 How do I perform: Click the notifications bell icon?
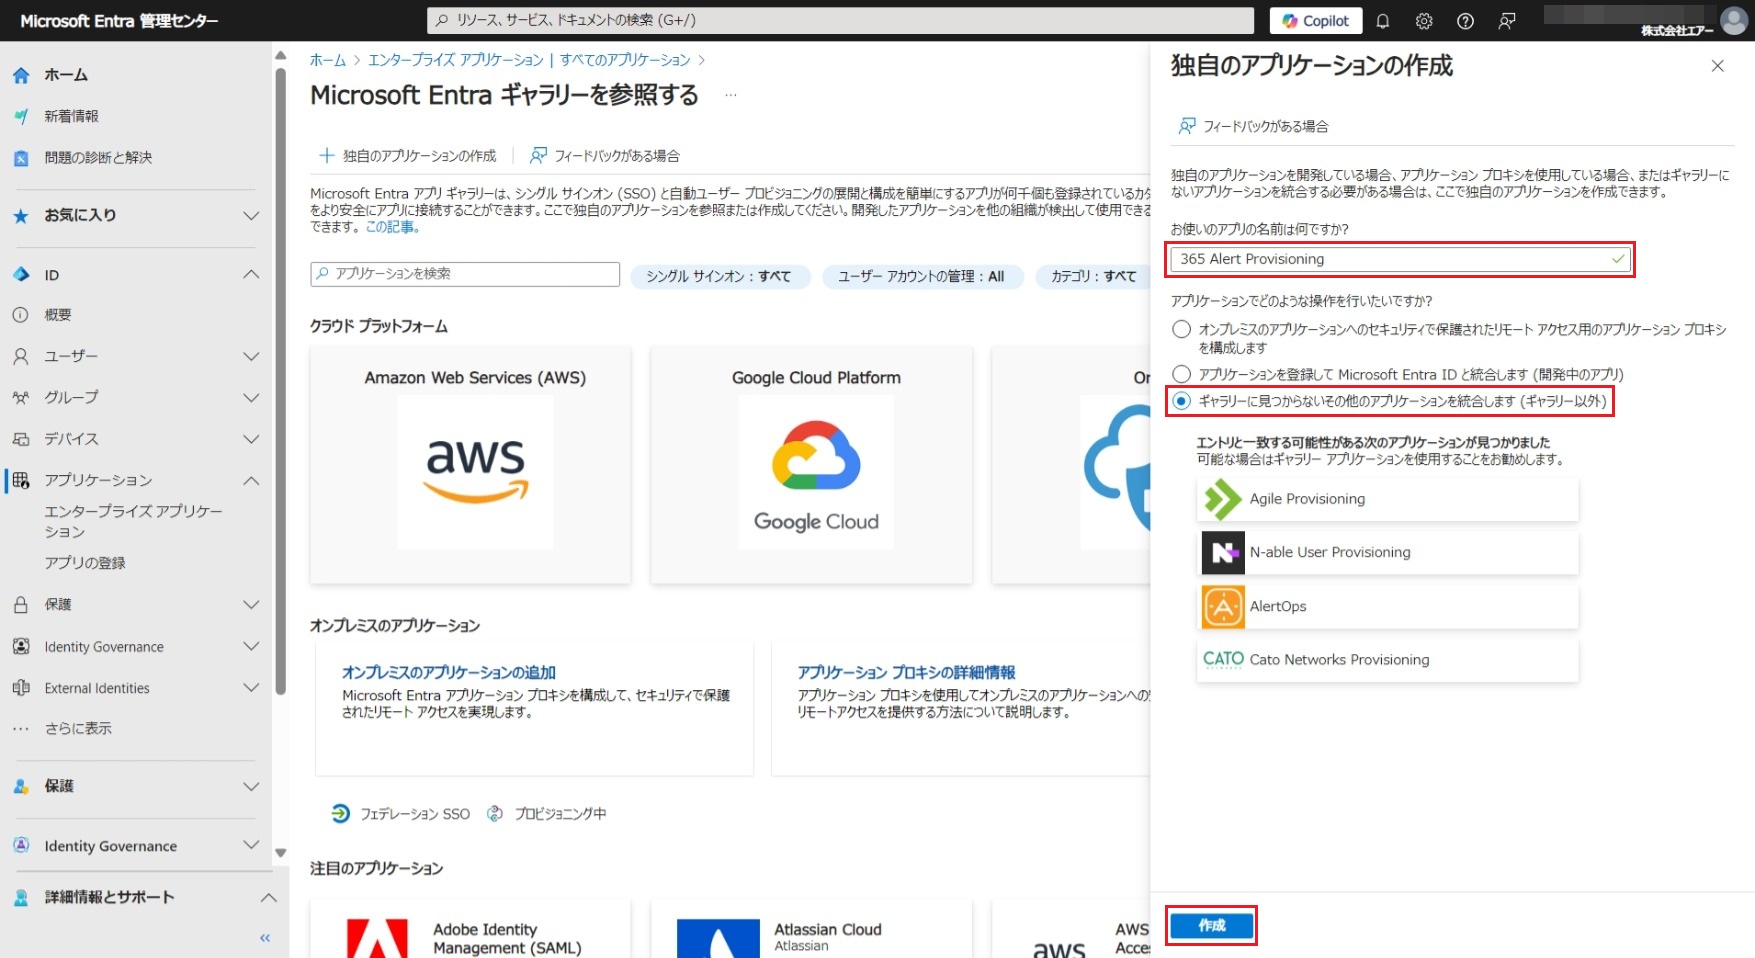click(x=1383, y=21)
